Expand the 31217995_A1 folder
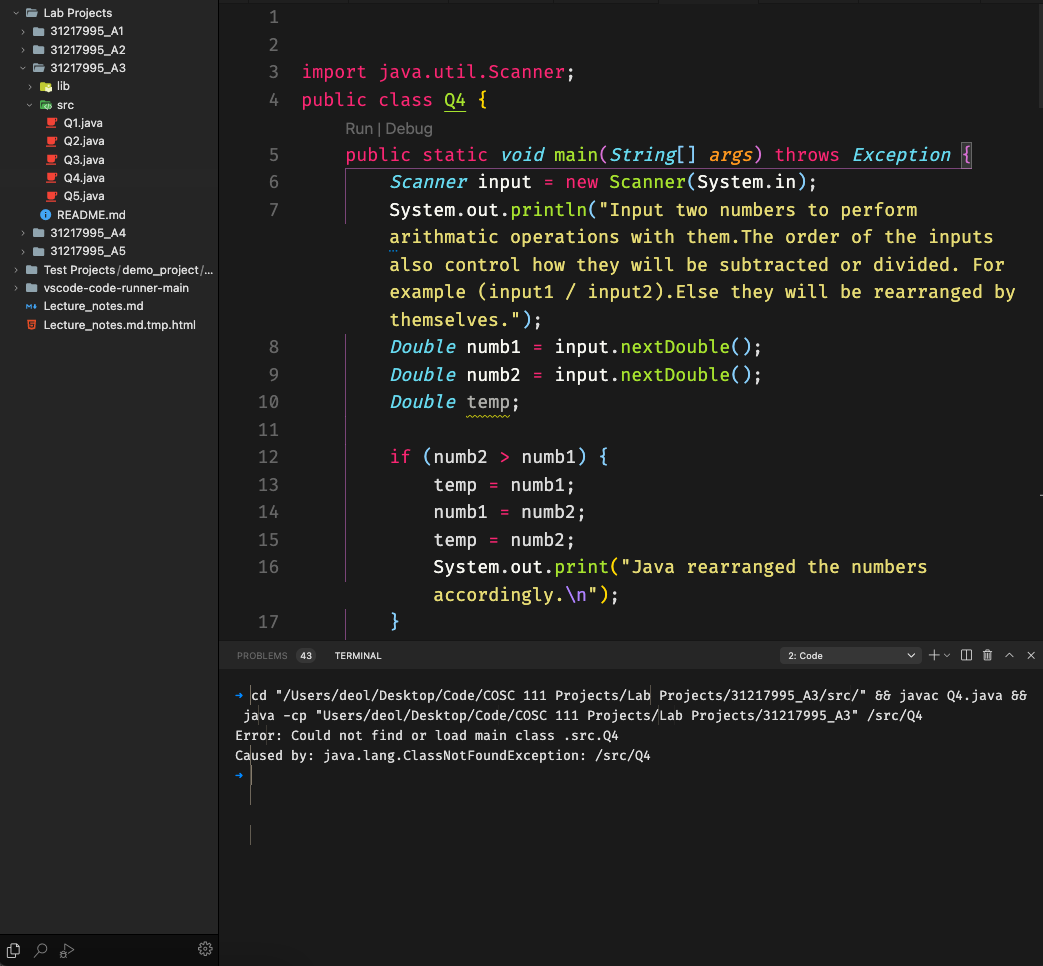The height and width of the screenshot is (966, 1043). (23, 31)
